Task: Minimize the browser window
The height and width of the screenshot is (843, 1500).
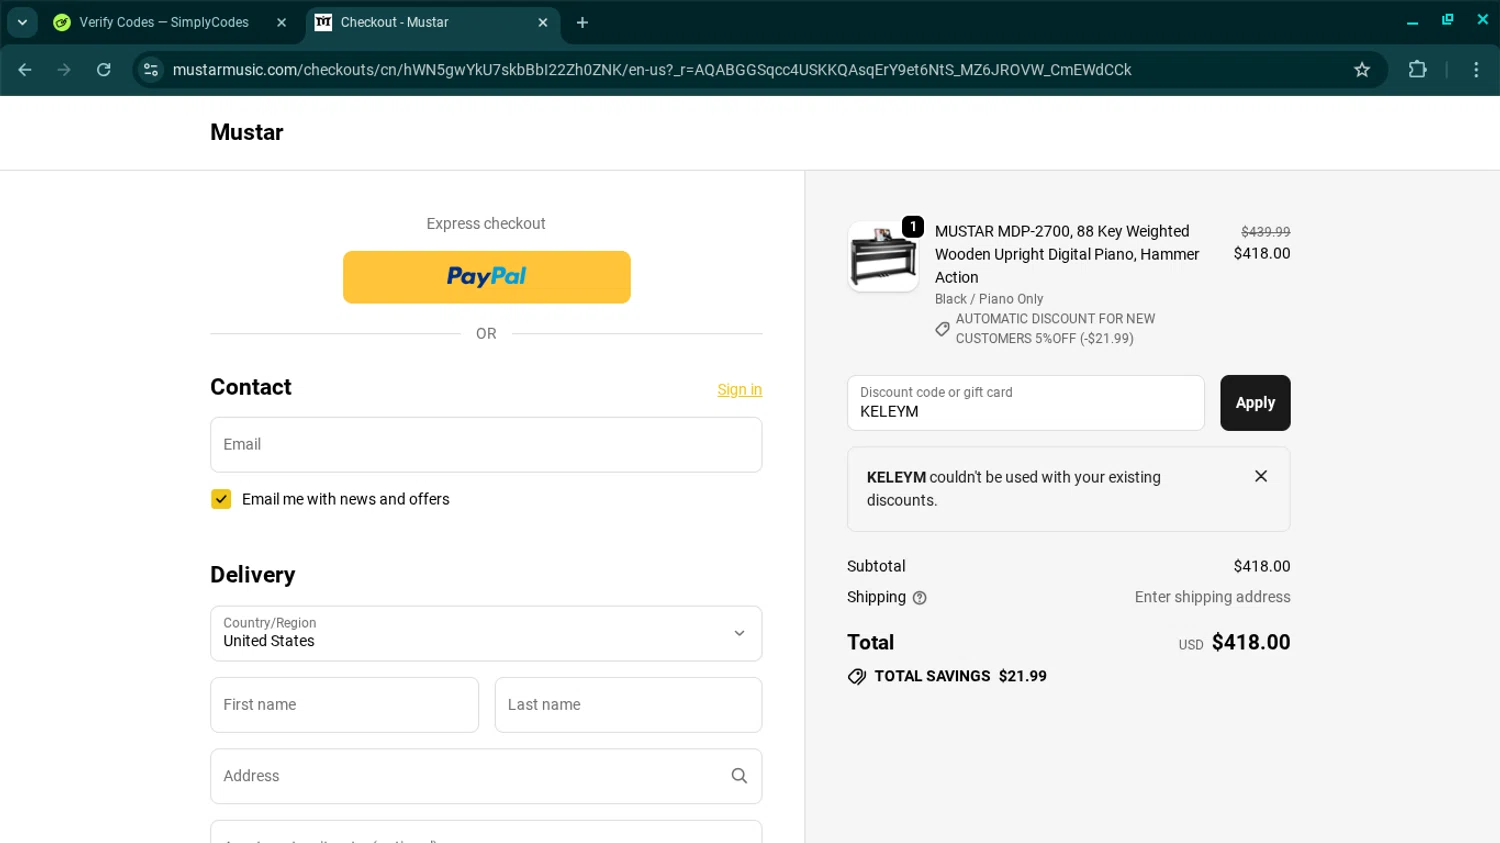Action: pyautogui.click(x=1412, y=21)
